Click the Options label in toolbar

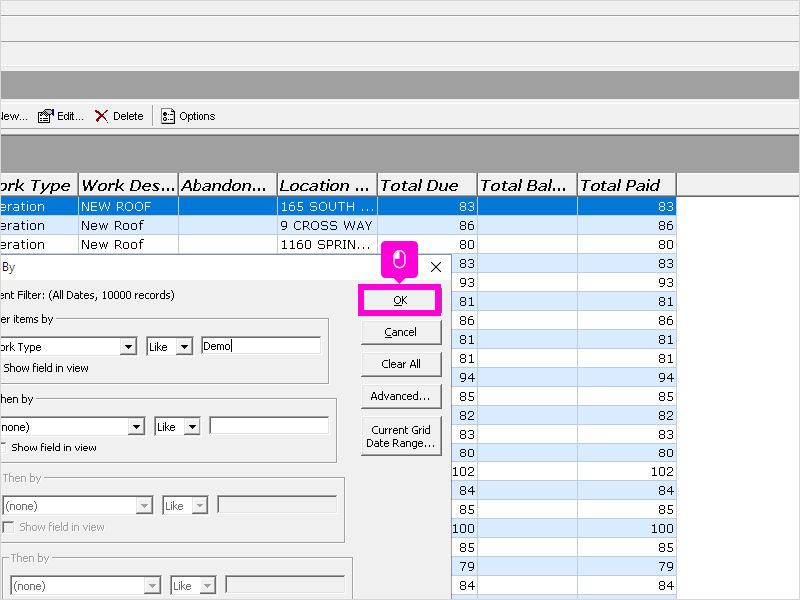click(197, 116)
